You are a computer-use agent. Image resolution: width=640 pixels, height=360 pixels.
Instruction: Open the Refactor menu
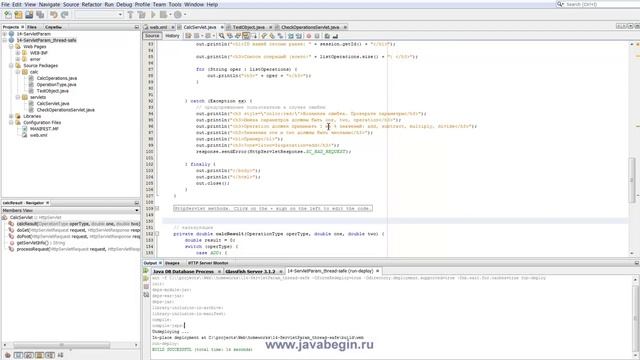click(91, 4)
